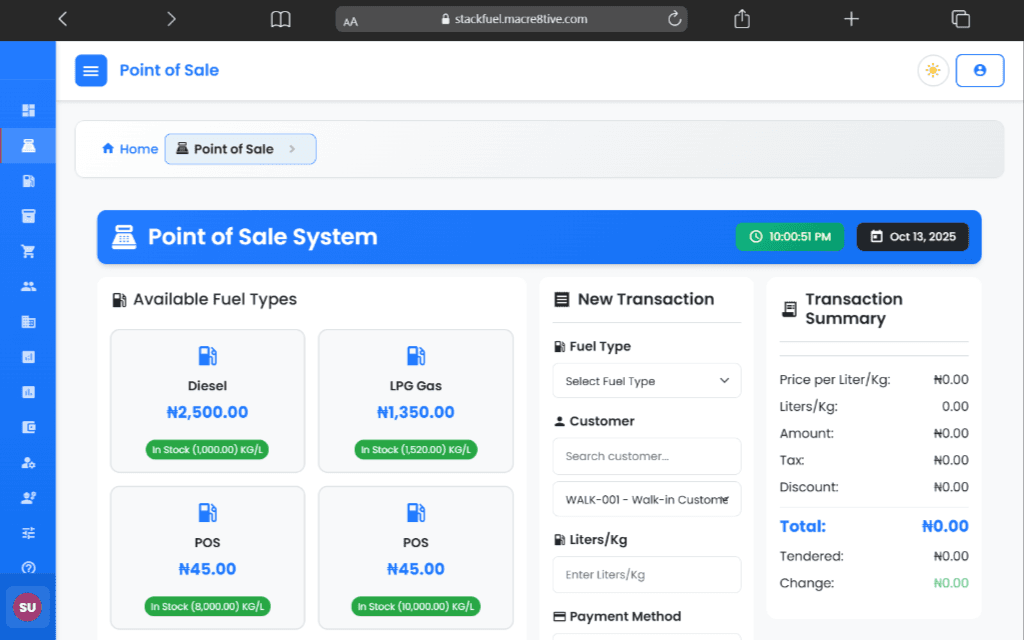Click the Enter Liters/Kg input field
The width and height of the screenshot is (1024, 640).
click(647, 575)
